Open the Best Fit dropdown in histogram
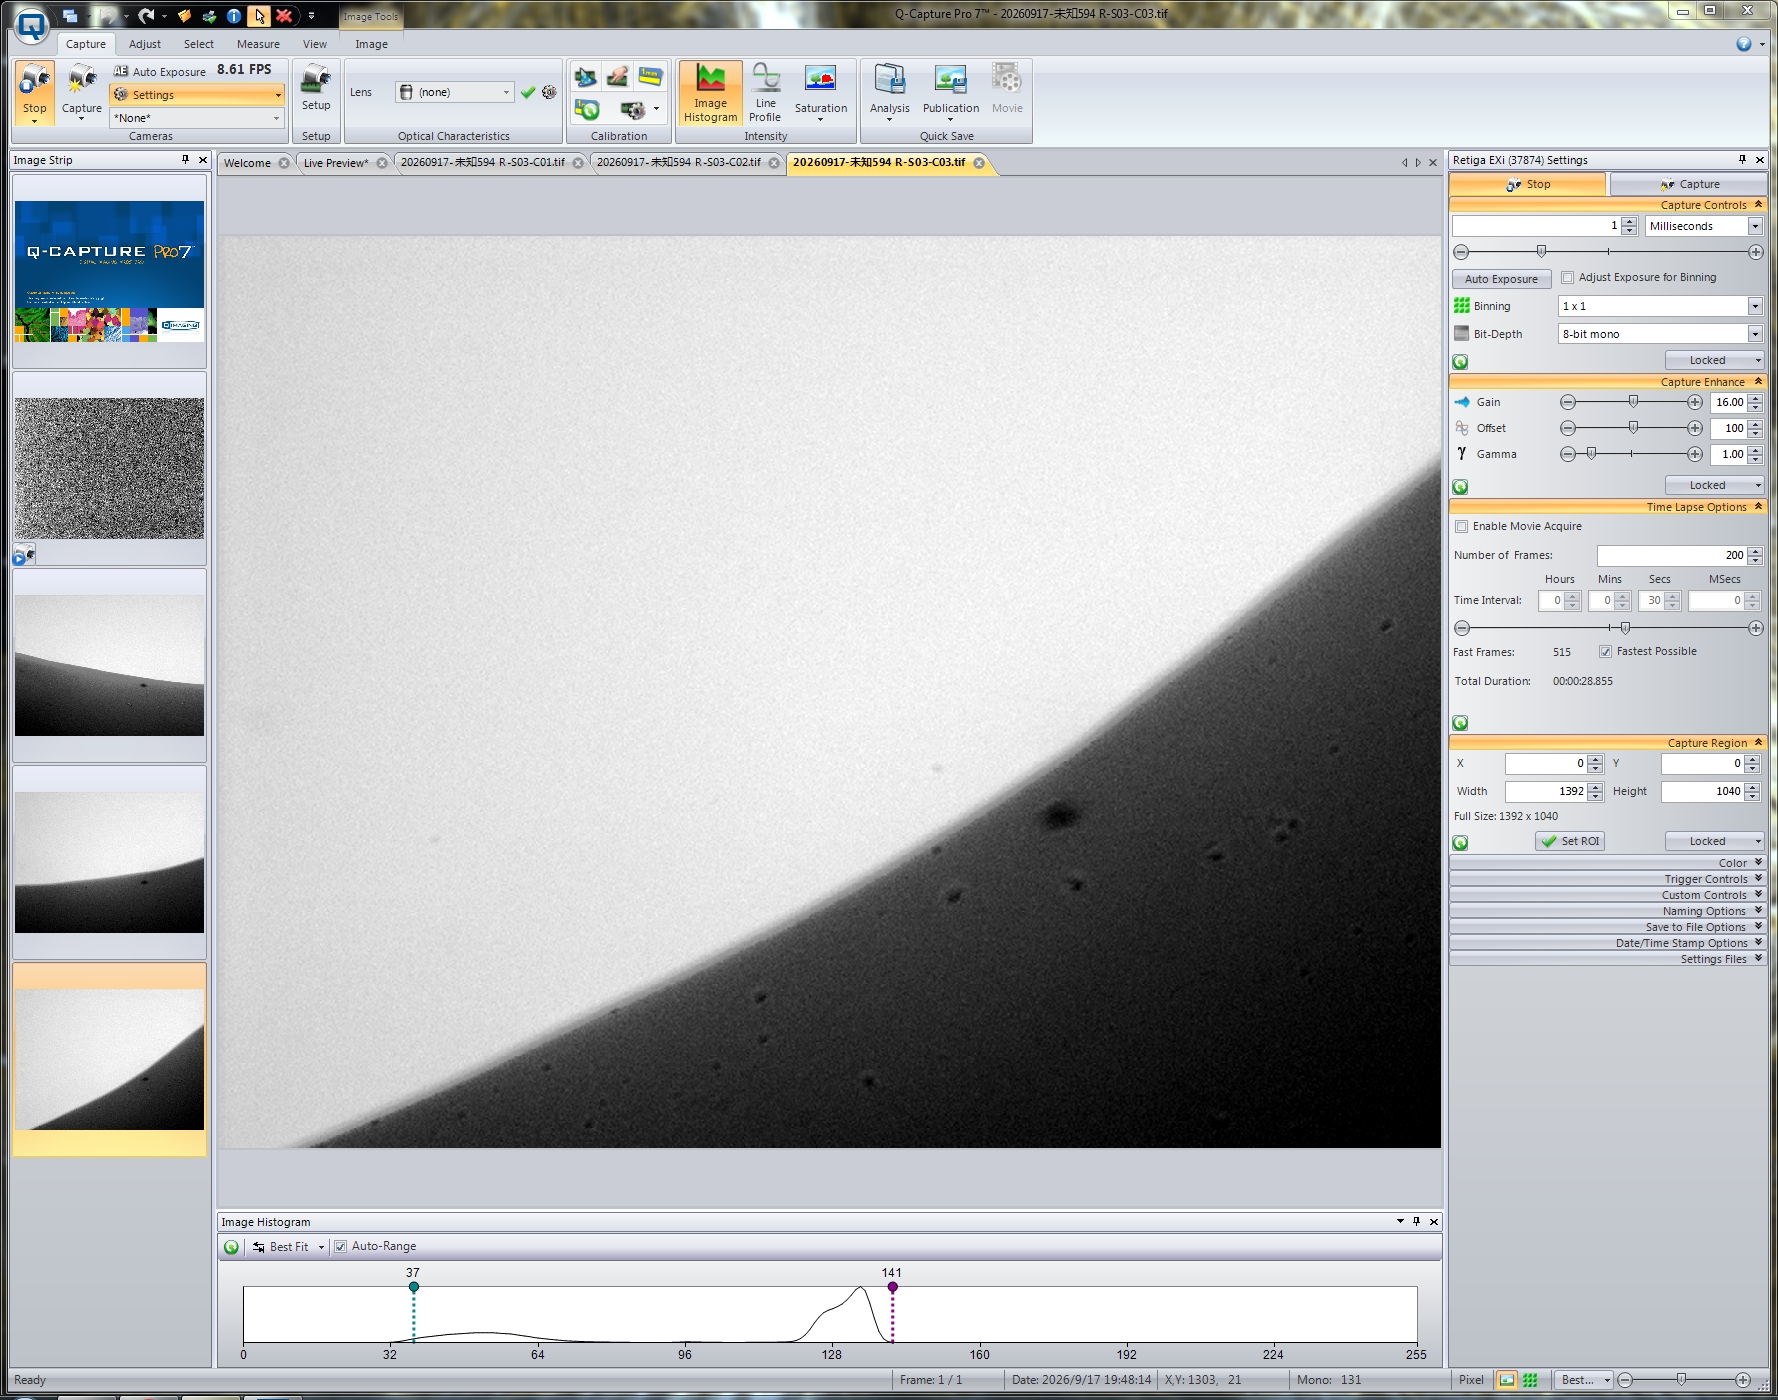 (321, 1247)
